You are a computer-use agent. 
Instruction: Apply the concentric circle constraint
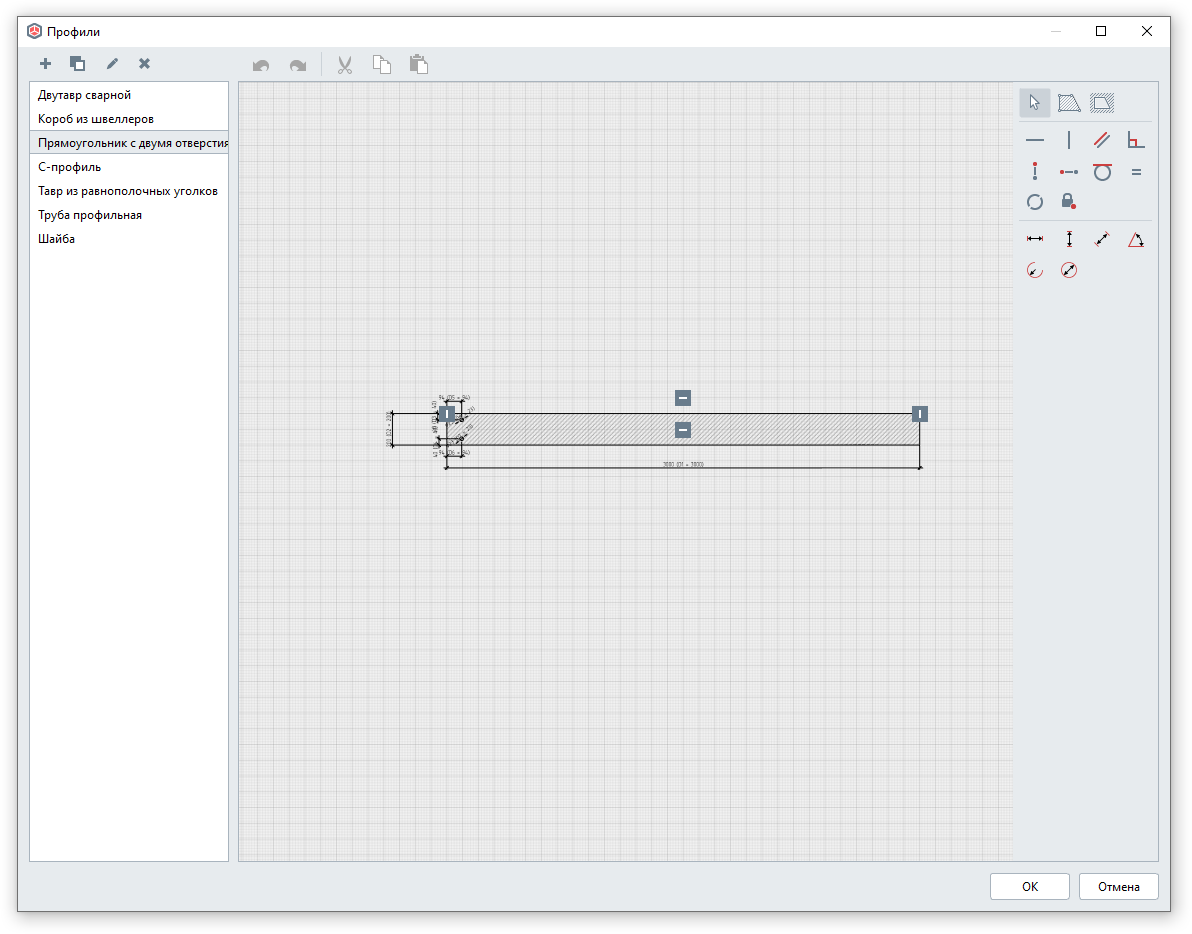pyautogui.click(x=1035, y=202)
